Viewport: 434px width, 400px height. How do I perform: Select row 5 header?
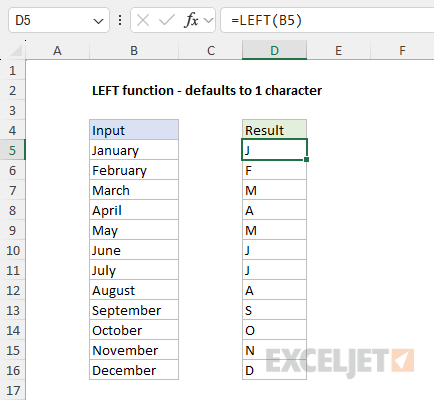point(13,150)
